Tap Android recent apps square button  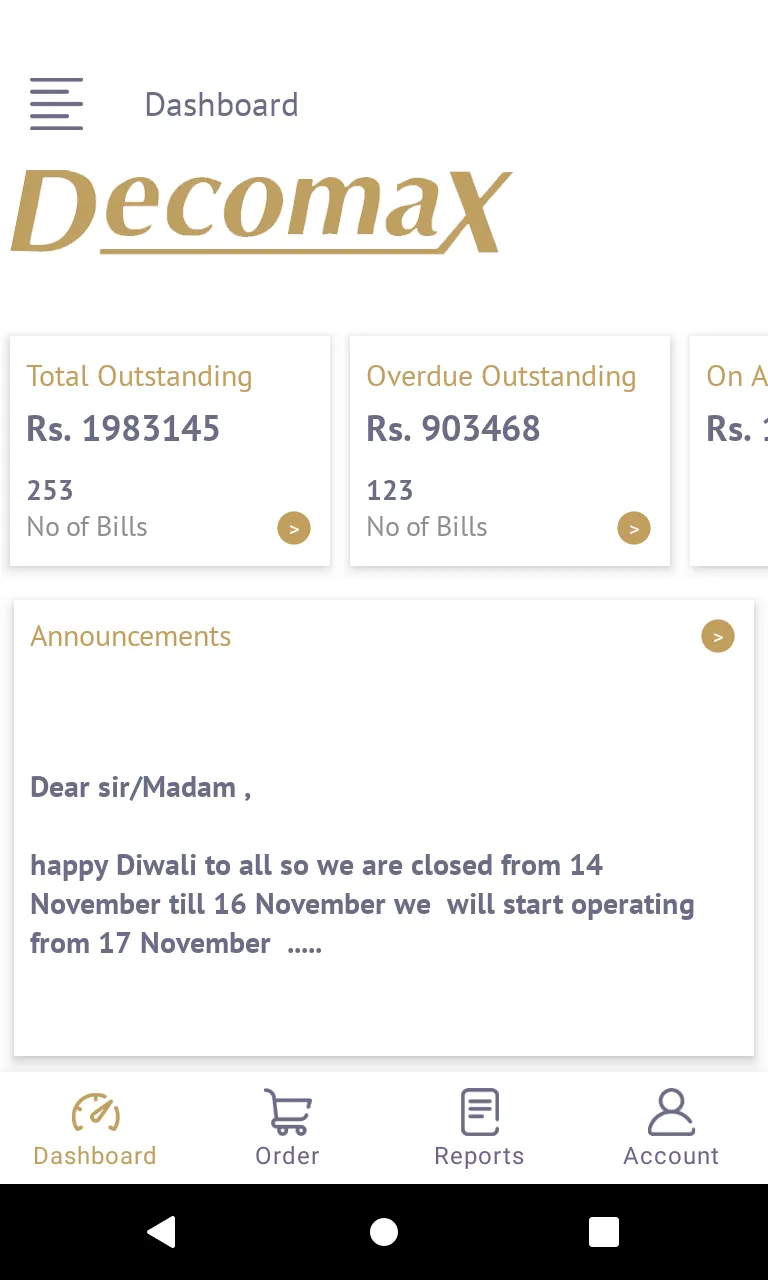click(604, 1232)
